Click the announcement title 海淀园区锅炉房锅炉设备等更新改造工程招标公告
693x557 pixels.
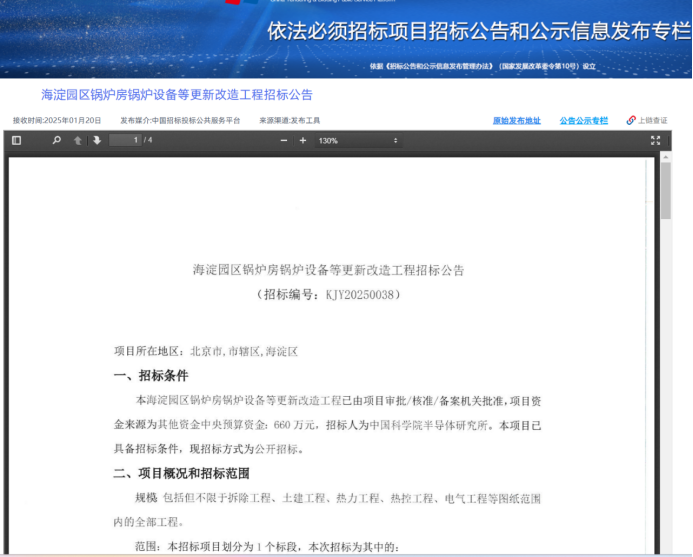[176, 95]
